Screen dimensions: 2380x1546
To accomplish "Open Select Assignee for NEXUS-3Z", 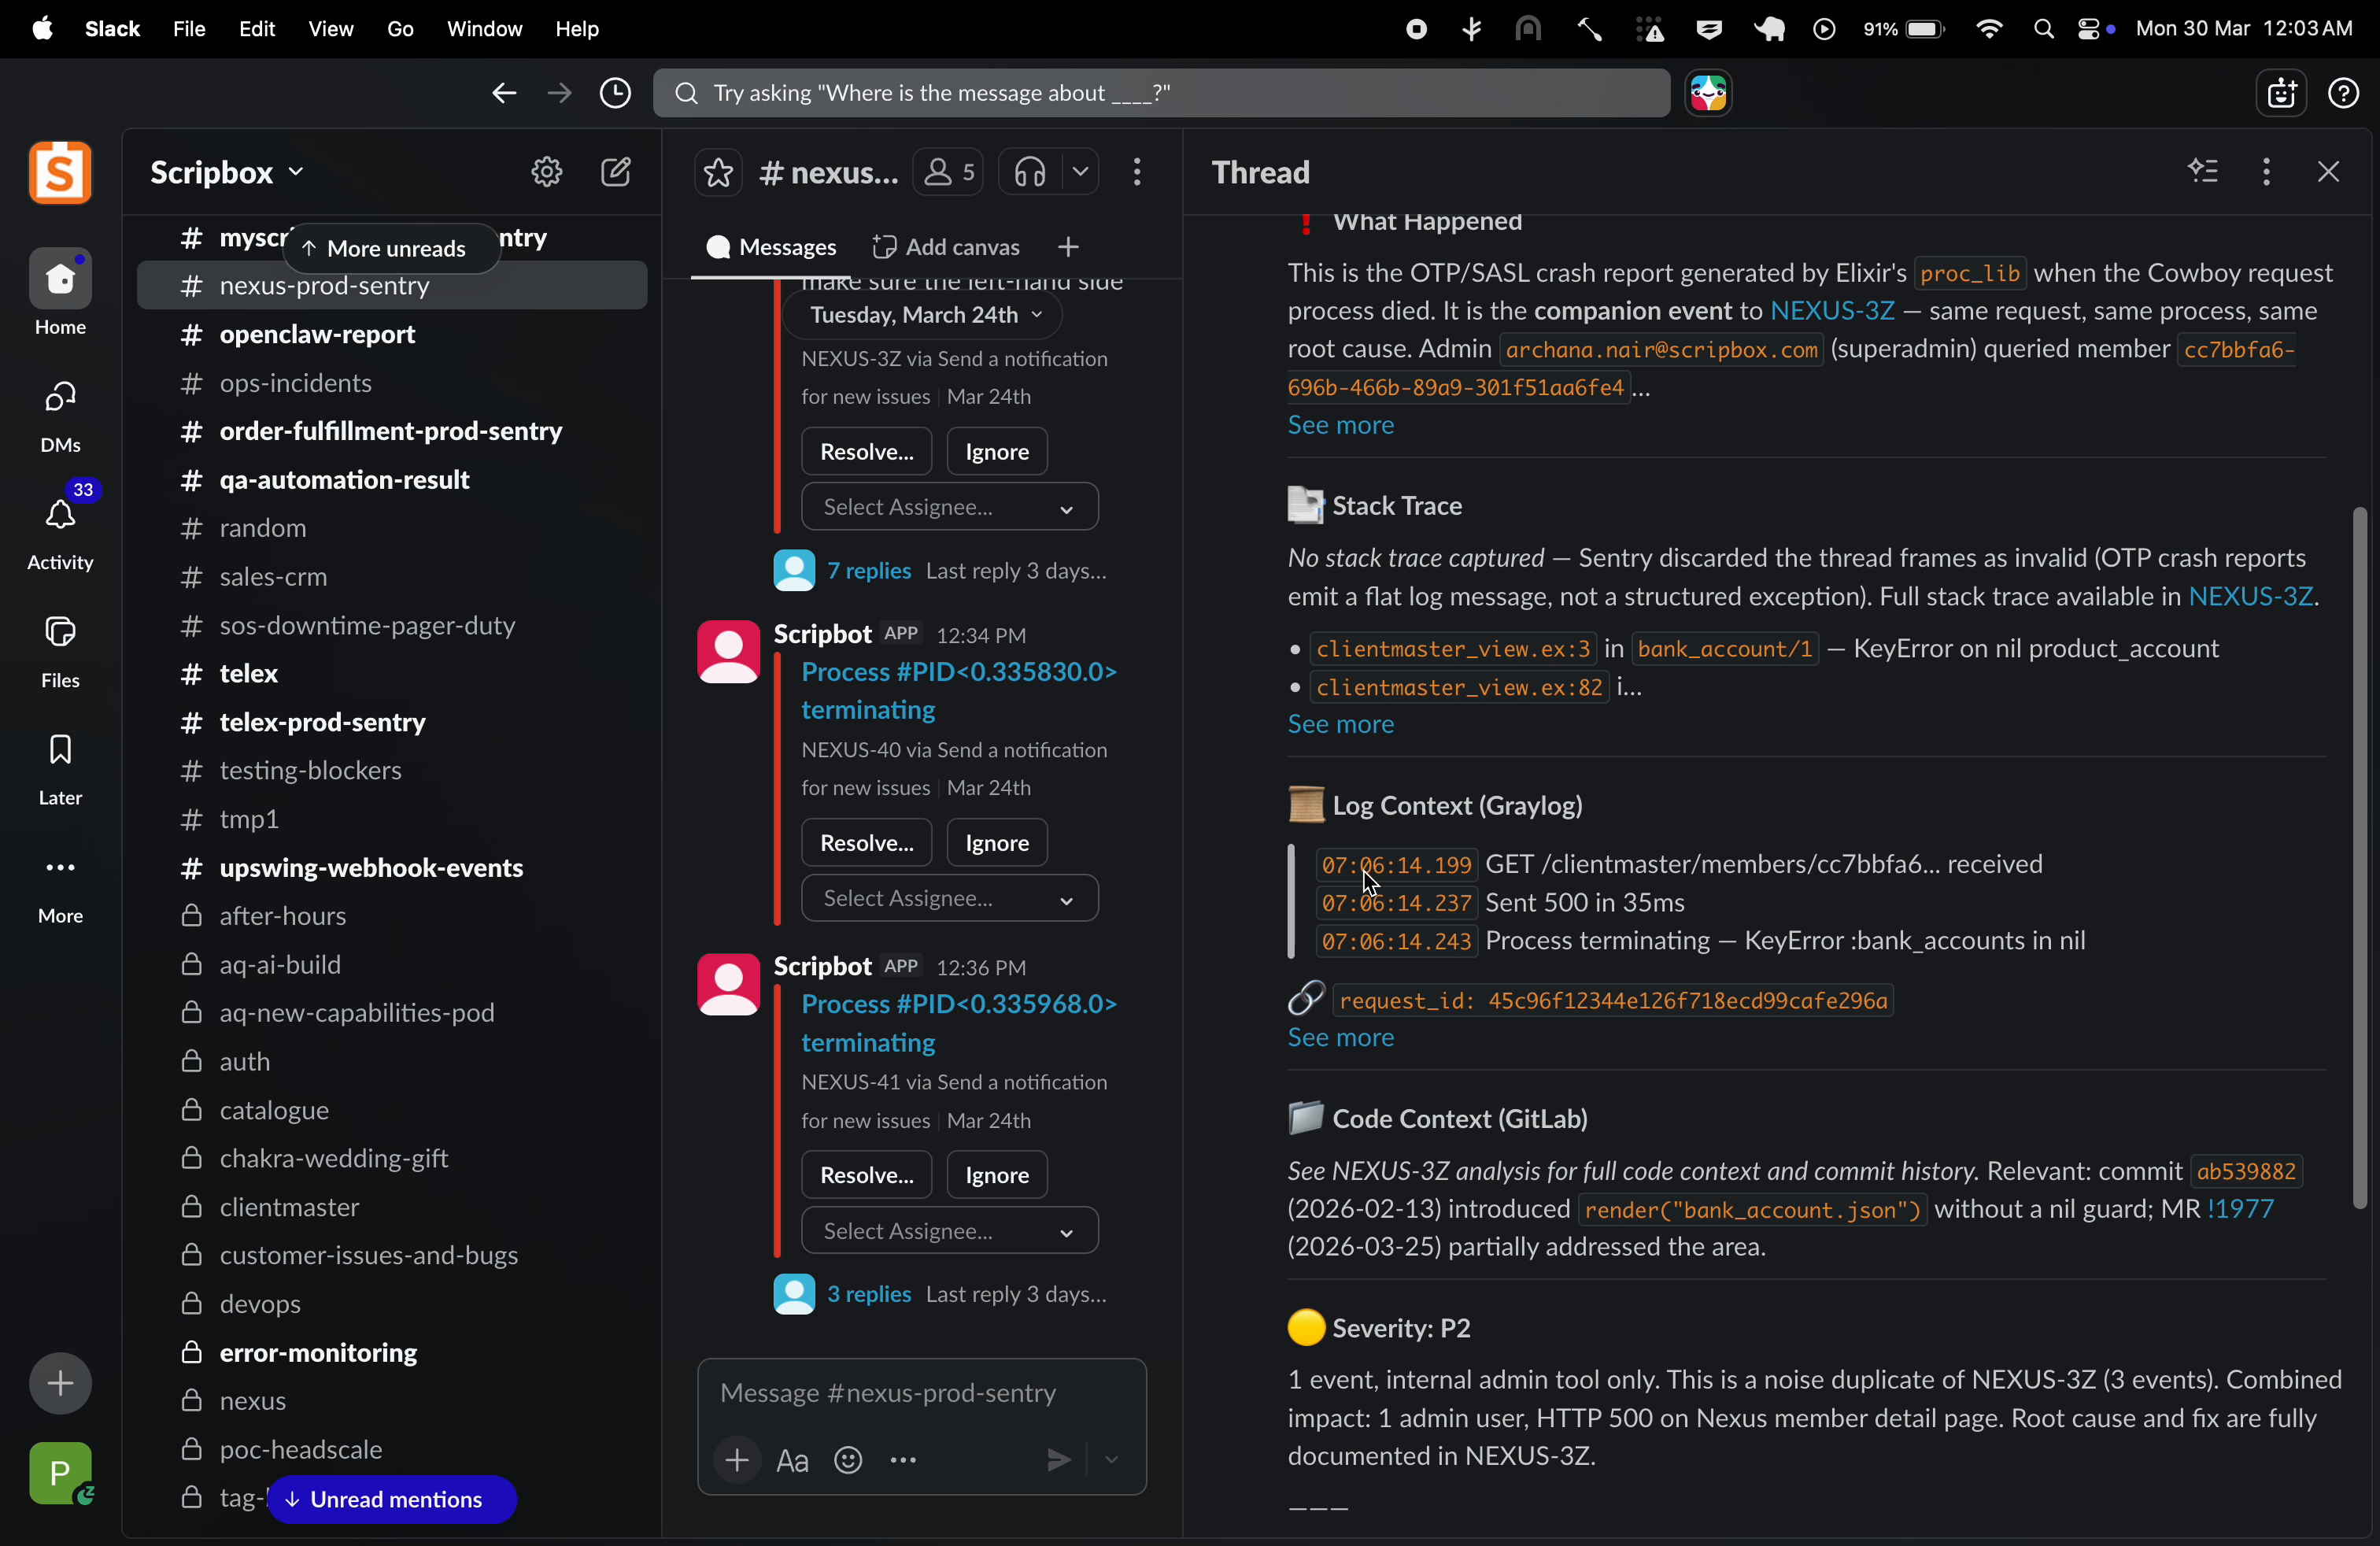I will (x=949, y=507).
